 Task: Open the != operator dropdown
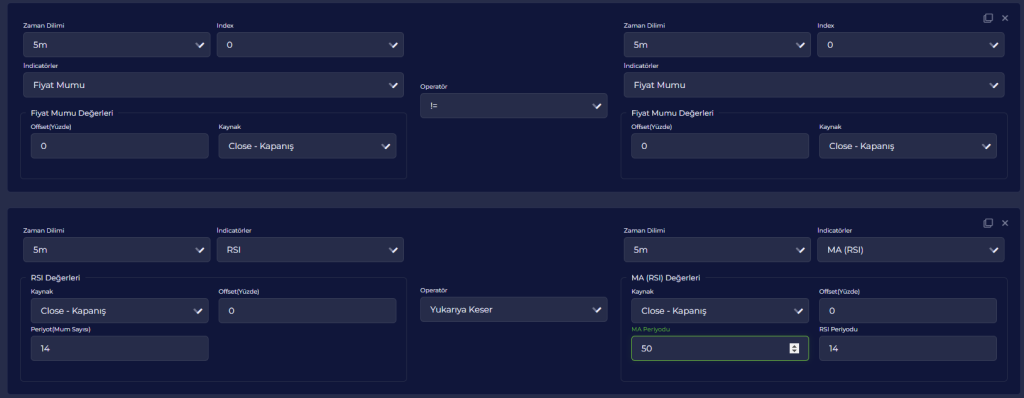point(513,106)
